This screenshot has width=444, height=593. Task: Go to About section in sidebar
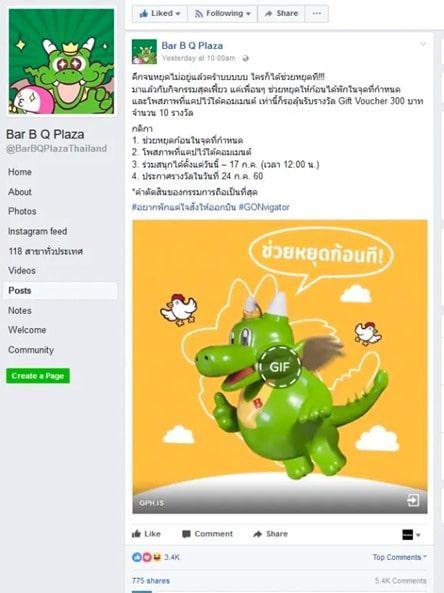20,192
